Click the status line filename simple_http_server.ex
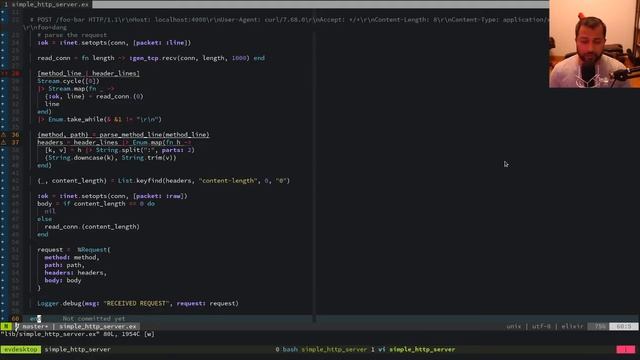This screenshot has width=640, height=360. click(x=98, y=326)
